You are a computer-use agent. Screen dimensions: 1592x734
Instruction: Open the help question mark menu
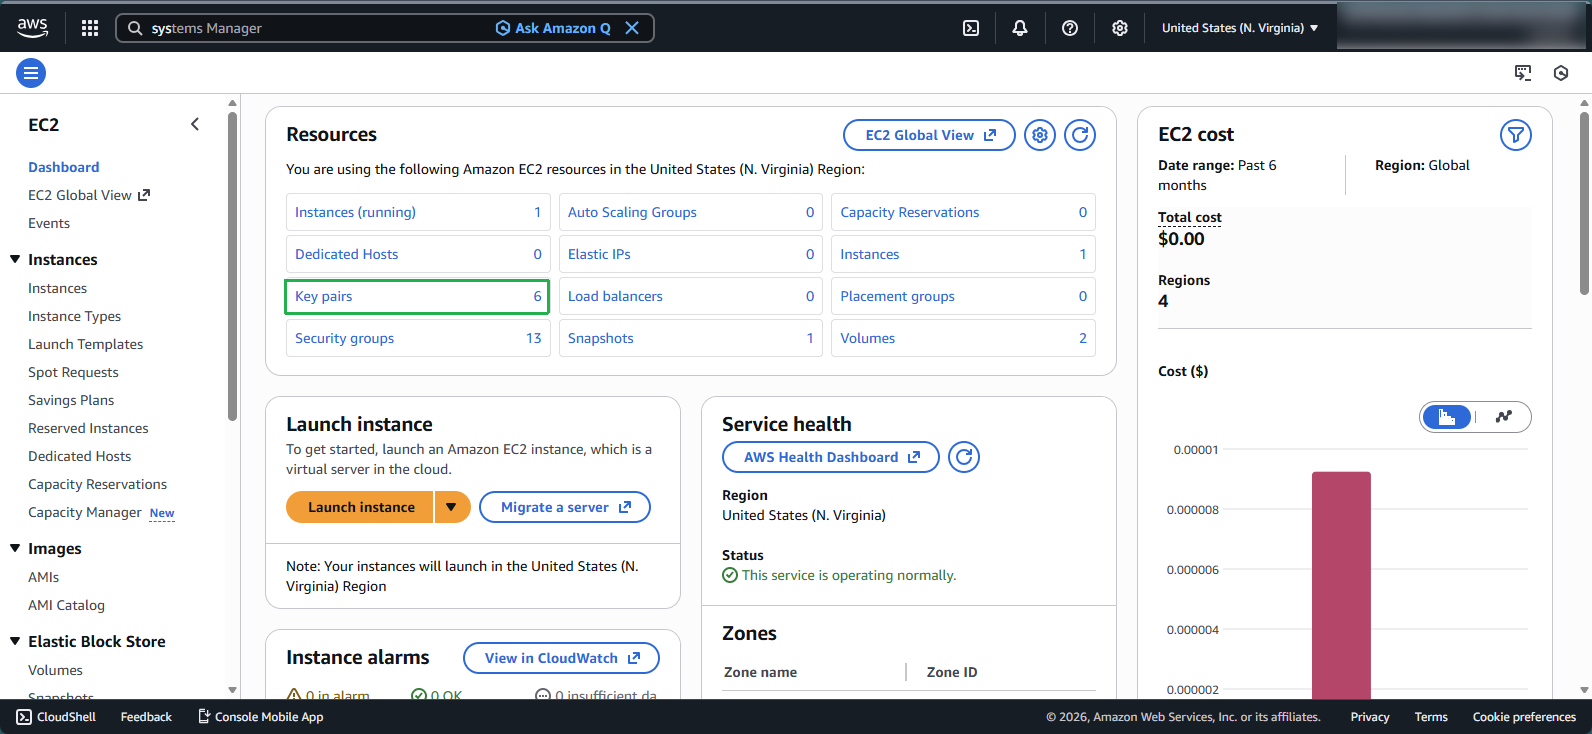pyautogui.click(x=1070, y=28)
